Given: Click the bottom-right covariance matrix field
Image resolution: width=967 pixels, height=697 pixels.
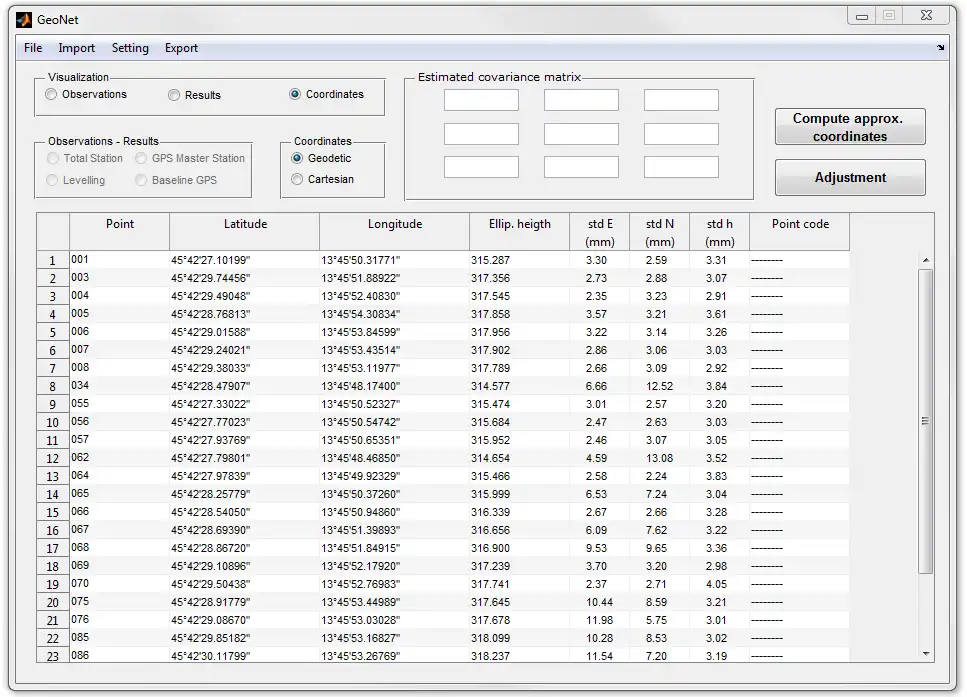Looking at the screenshot, I should [681, 167].
